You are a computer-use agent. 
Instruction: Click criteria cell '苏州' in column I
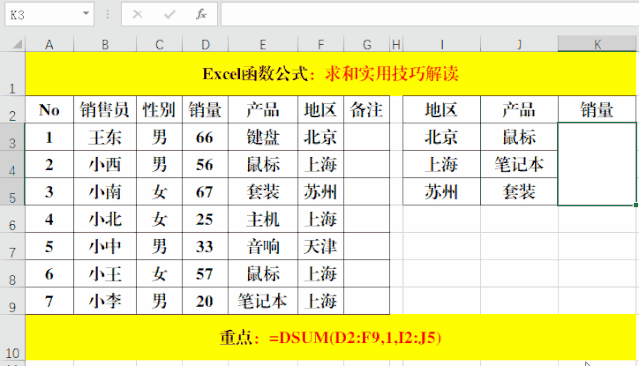coord(442,192)
